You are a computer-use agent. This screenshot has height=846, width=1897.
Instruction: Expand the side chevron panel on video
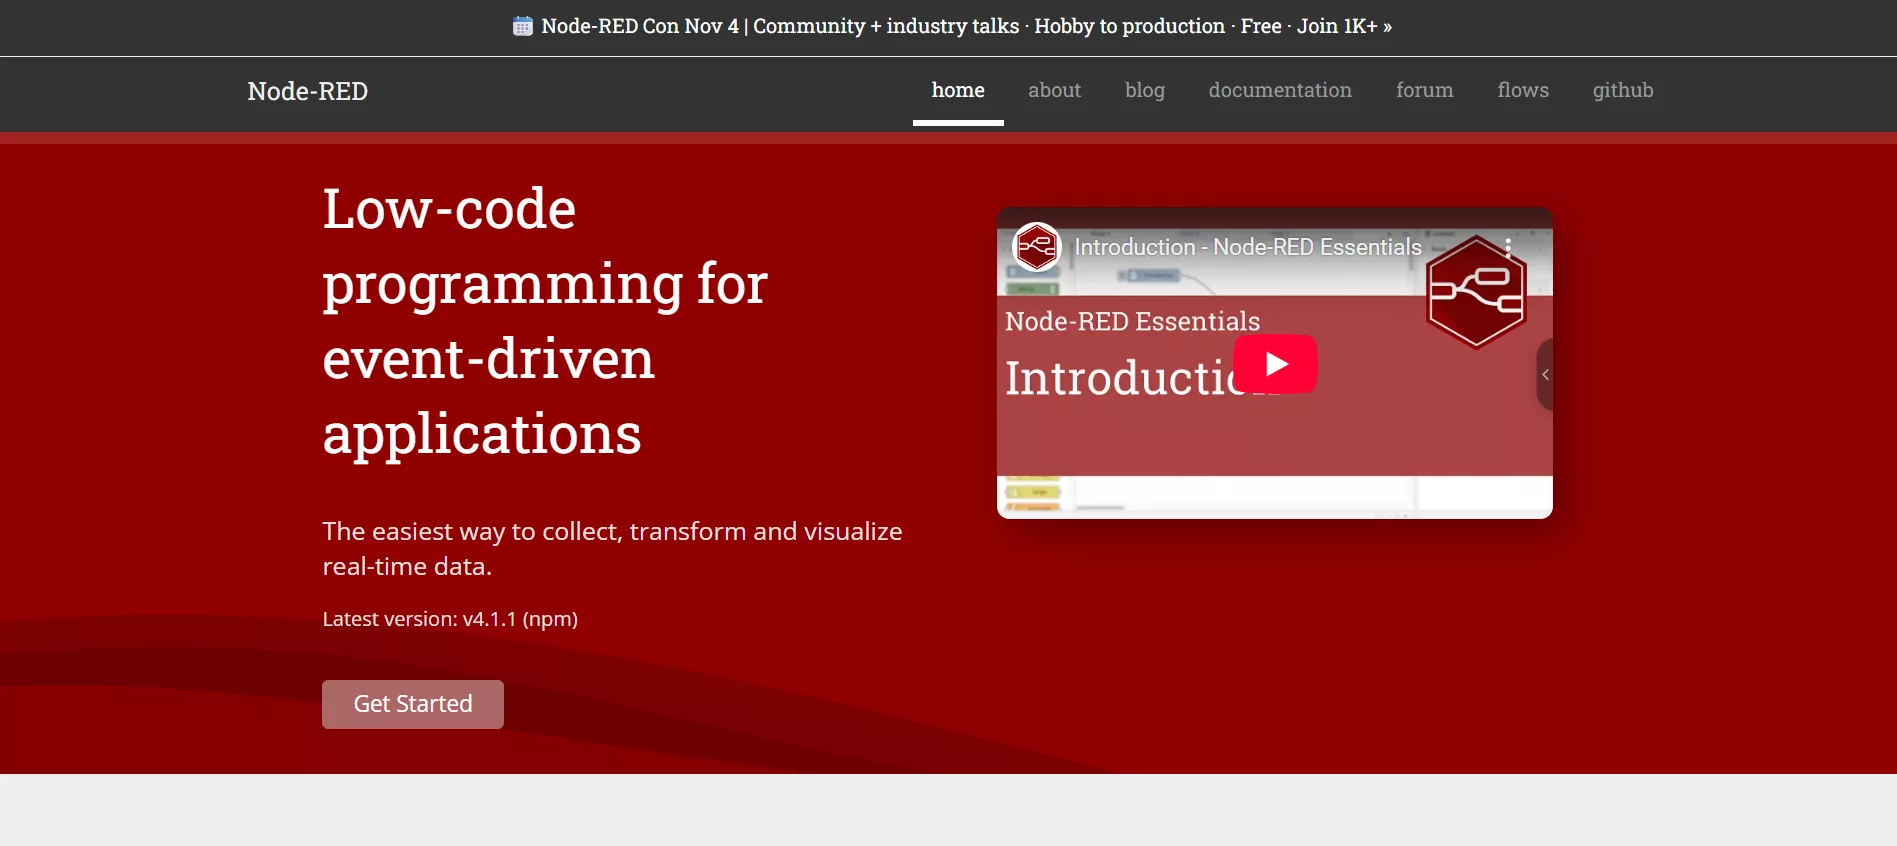click(x=1545, y=375)
